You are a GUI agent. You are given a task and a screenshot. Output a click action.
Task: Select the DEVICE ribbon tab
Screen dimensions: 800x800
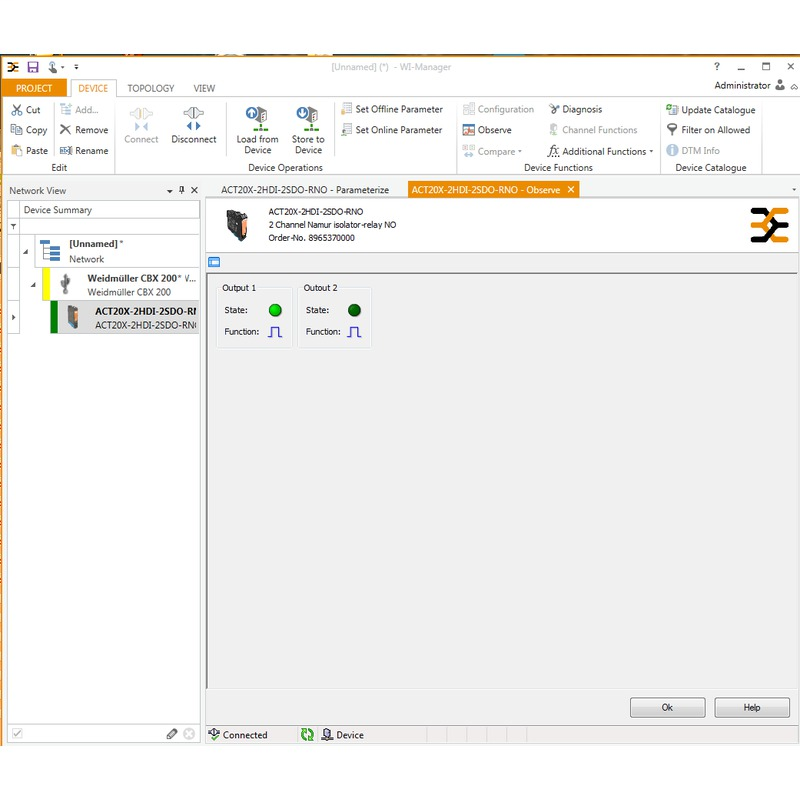coord(93,88)
